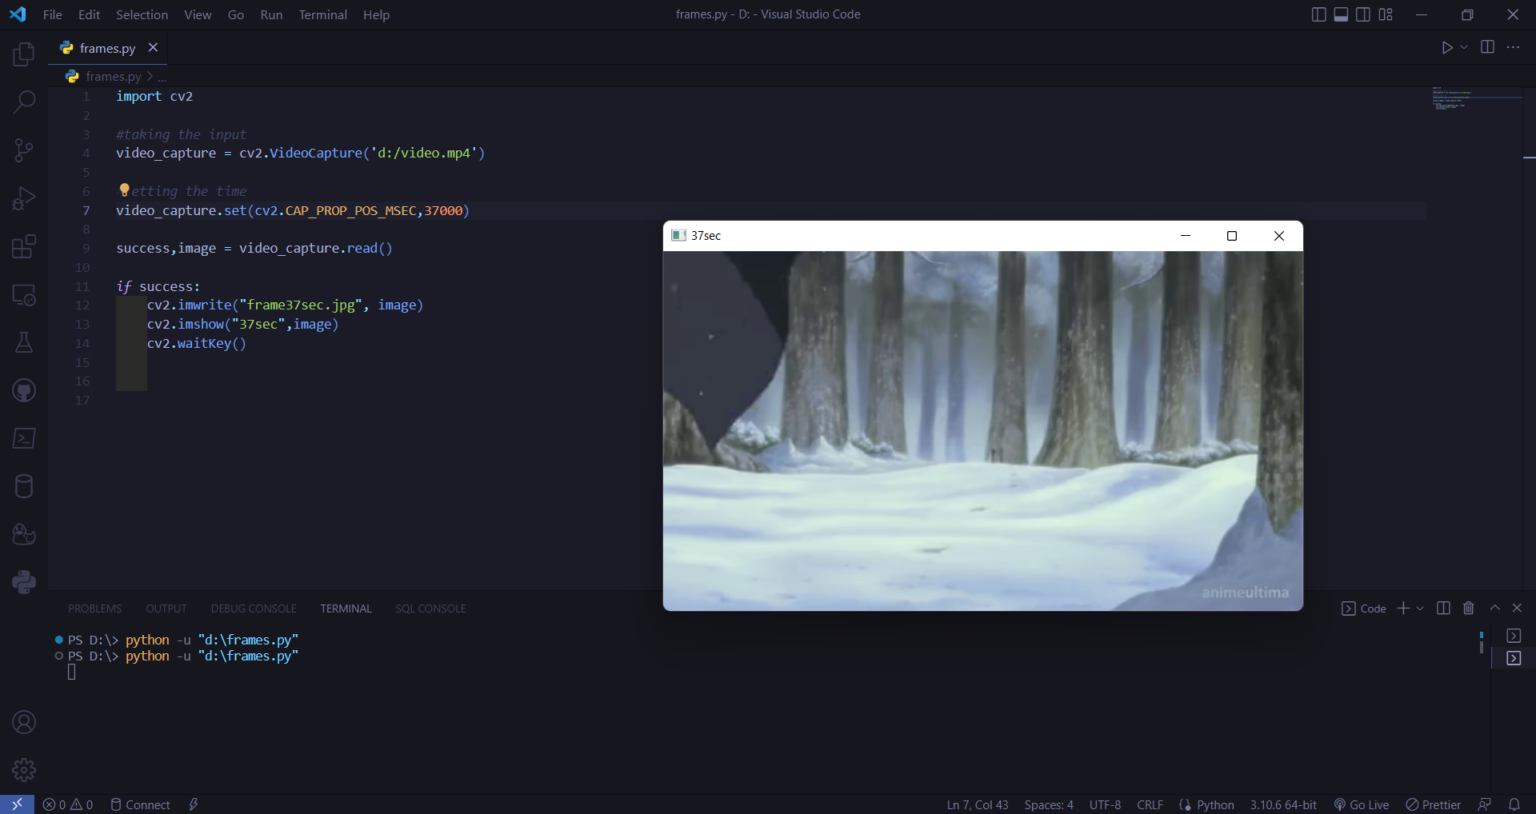Open the Explorer view in activity bar

tap(24, 54)
